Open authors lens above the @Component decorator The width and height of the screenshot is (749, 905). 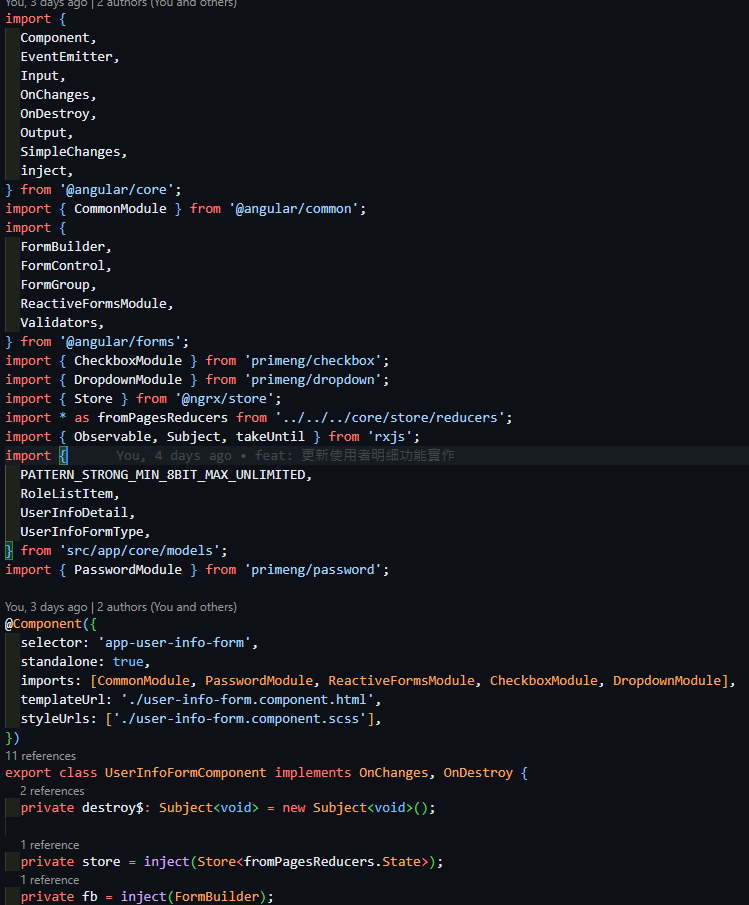coord(121,607)
